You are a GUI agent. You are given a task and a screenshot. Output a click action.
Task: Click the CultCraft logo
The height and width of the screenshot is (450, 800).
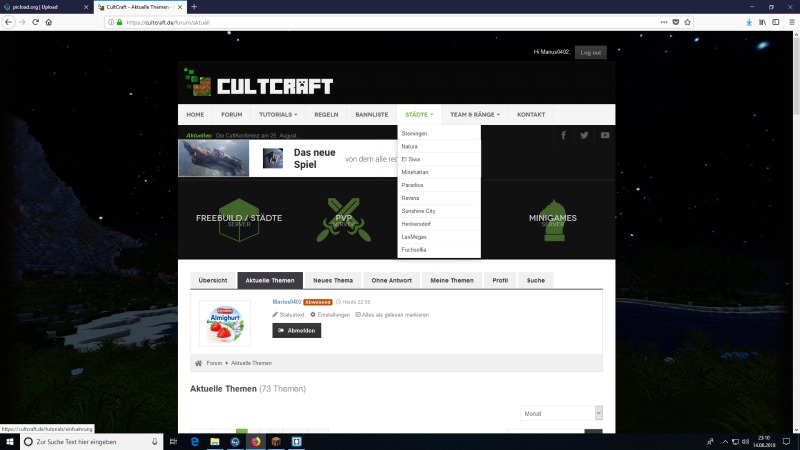click(259, 86)
